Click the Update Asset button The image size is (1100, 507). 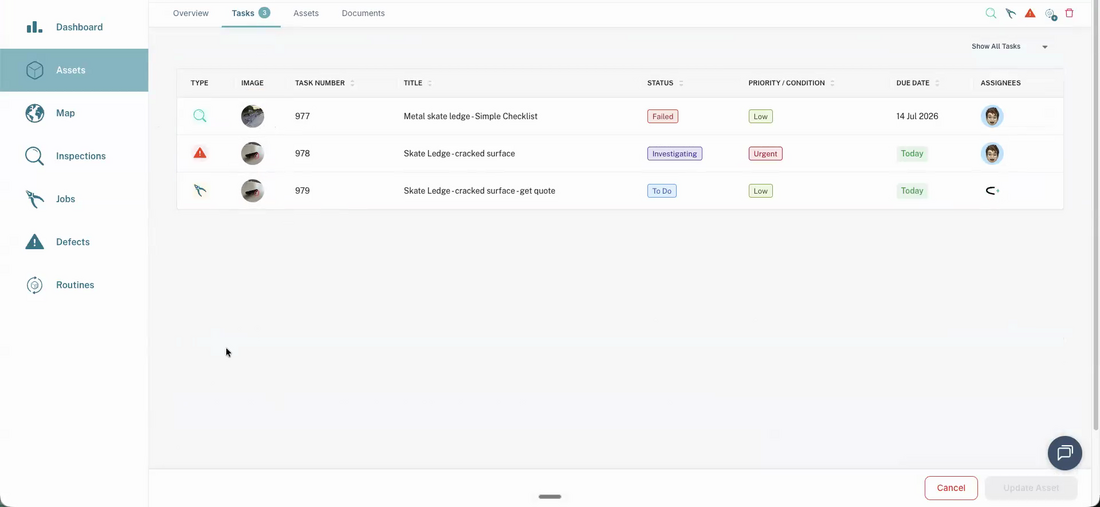1031,488
